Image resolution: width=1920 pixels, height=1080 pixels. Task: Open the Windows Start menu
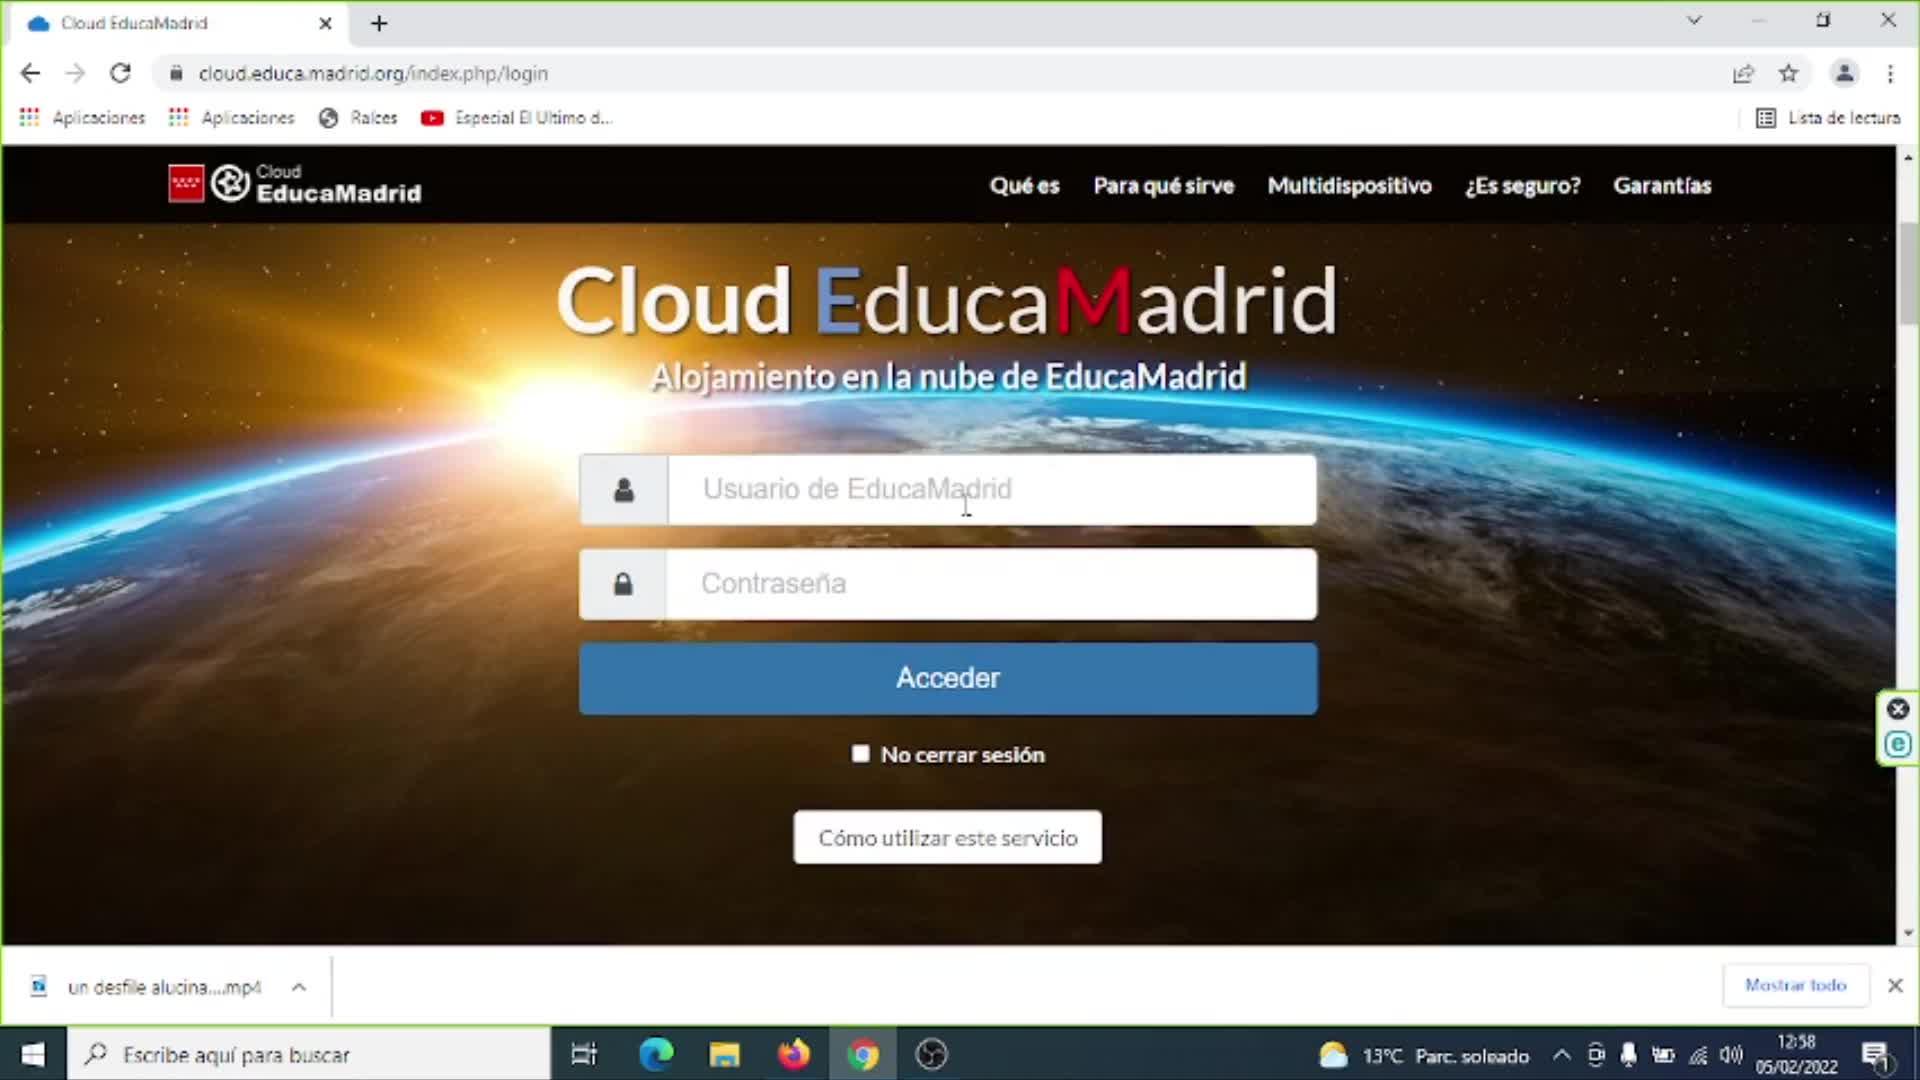pyautogui.click(x=33, y=1054)
